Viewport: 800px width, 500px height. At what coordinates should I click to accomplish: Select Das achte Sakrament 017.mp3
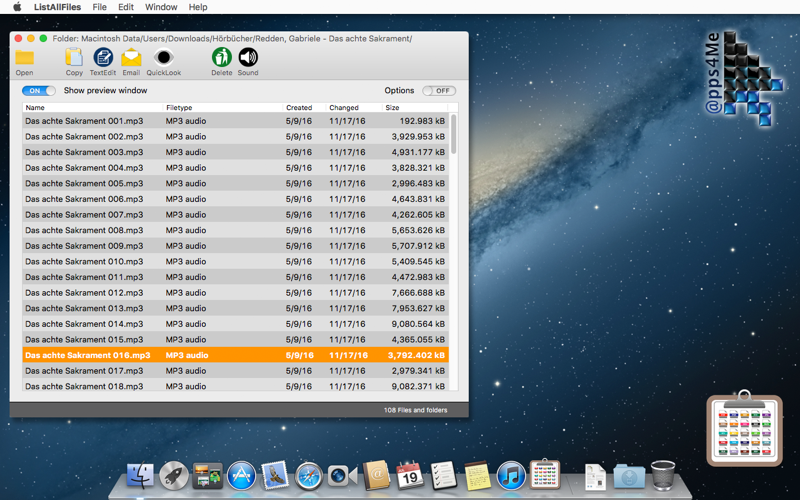(x=235, y=371)
